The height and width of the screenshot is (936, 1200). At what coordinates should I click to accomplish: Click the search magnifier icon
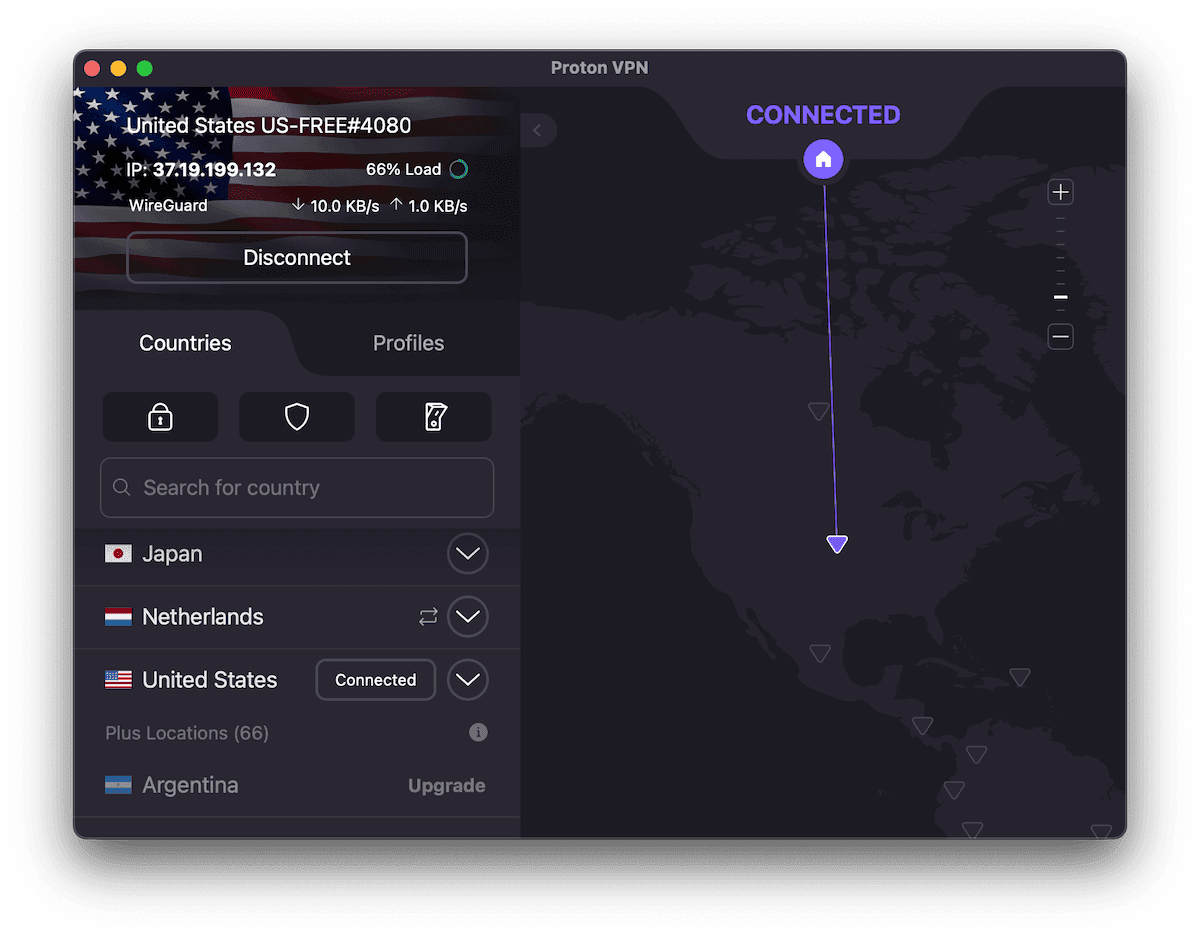coord(122,487)
